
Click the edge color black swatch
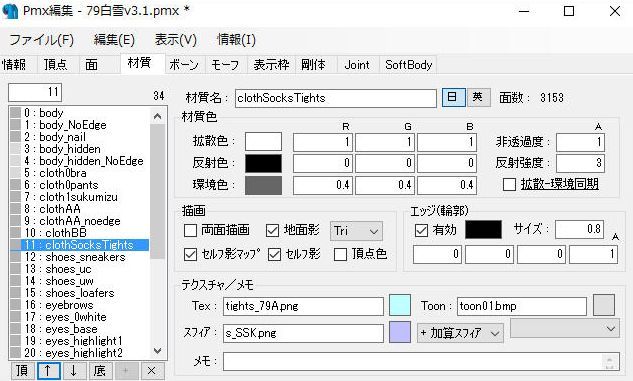[x=483, y=230]
